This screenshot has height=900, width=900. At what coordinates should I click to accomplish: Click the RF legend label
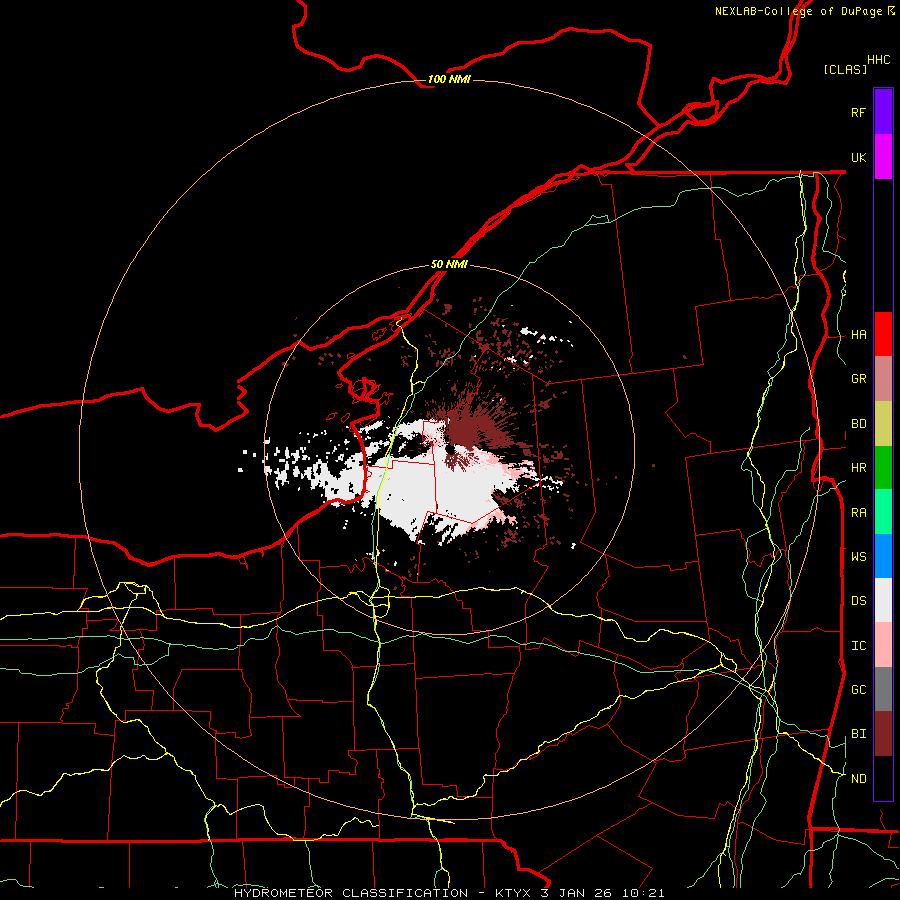[859, 112]
